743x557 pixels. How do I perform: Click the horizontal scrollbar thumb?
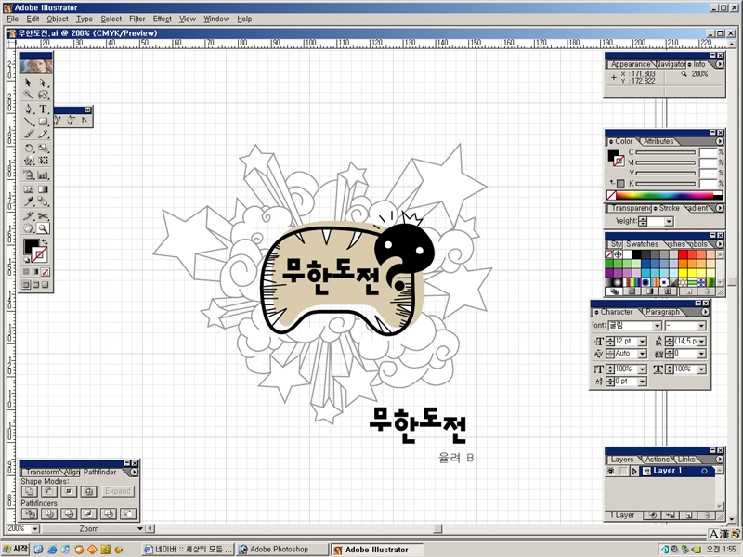point(438,529)
